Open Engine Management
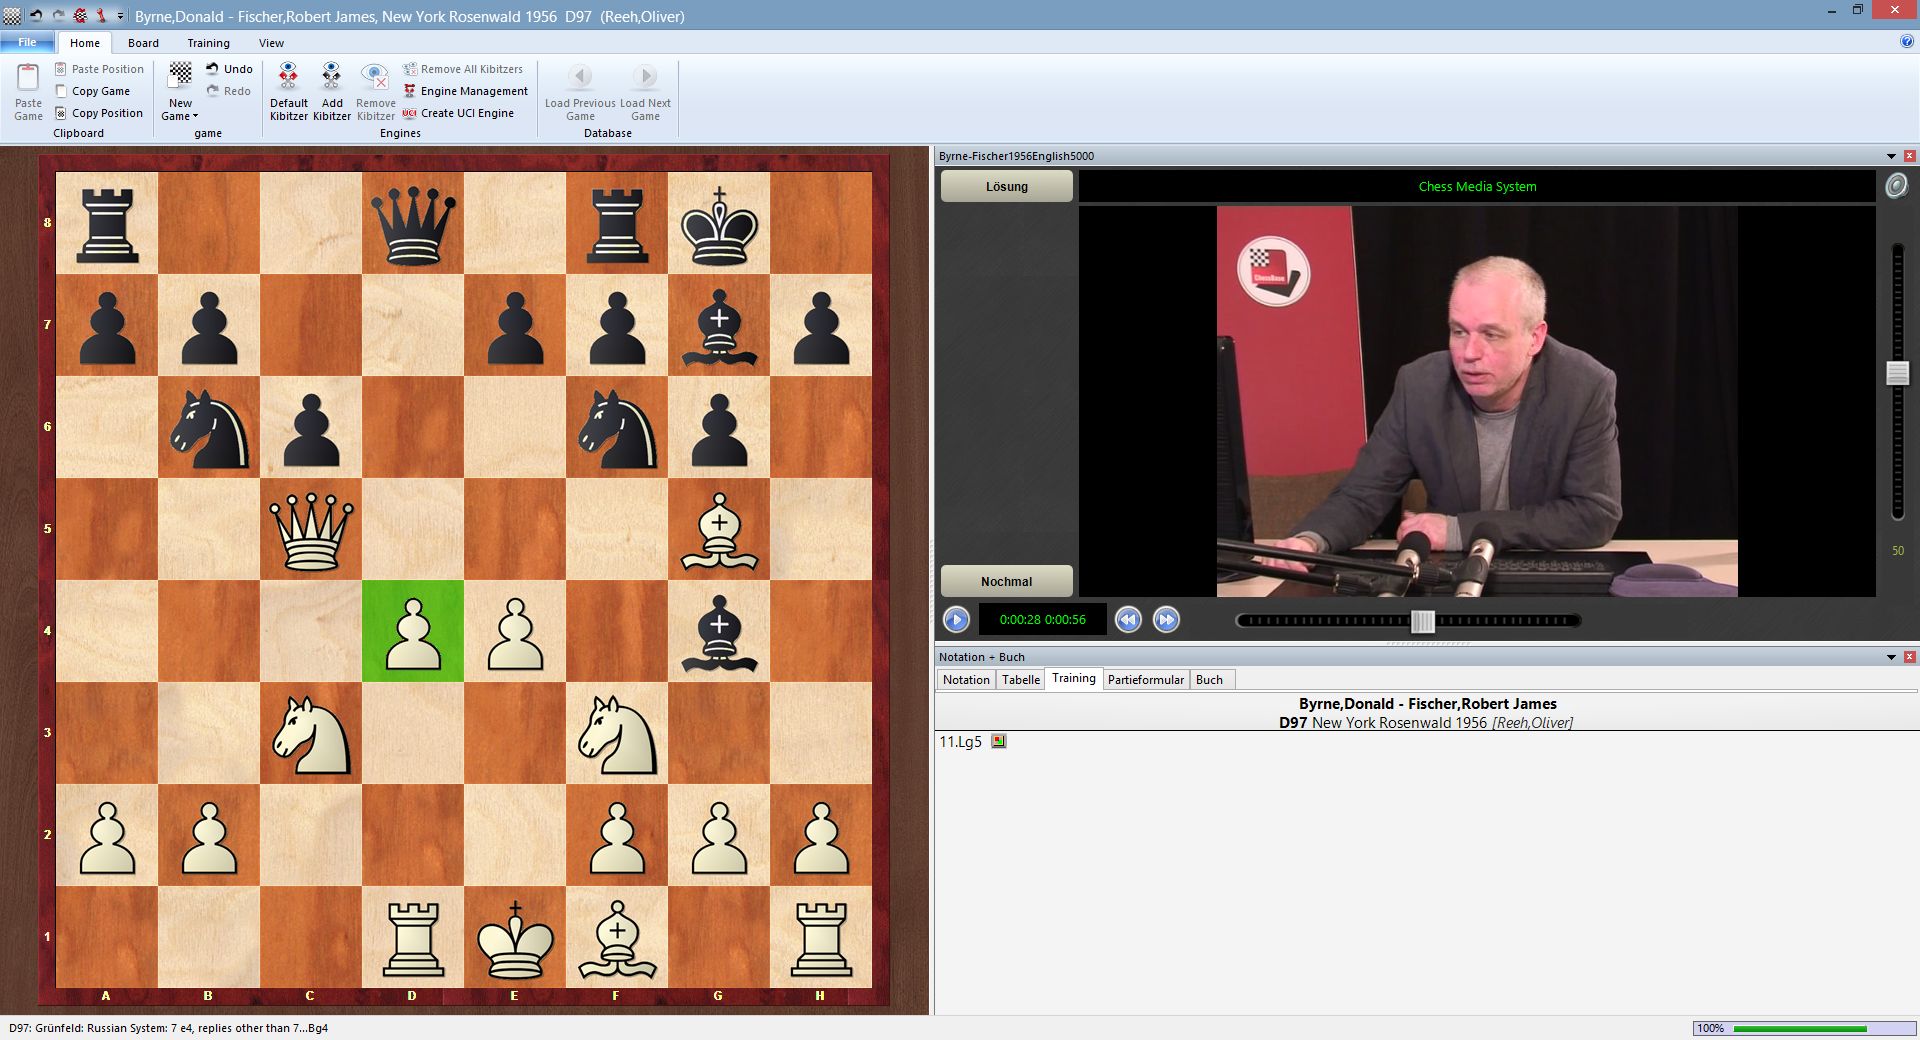The image size is (1920, 1040). click(466, 91)
